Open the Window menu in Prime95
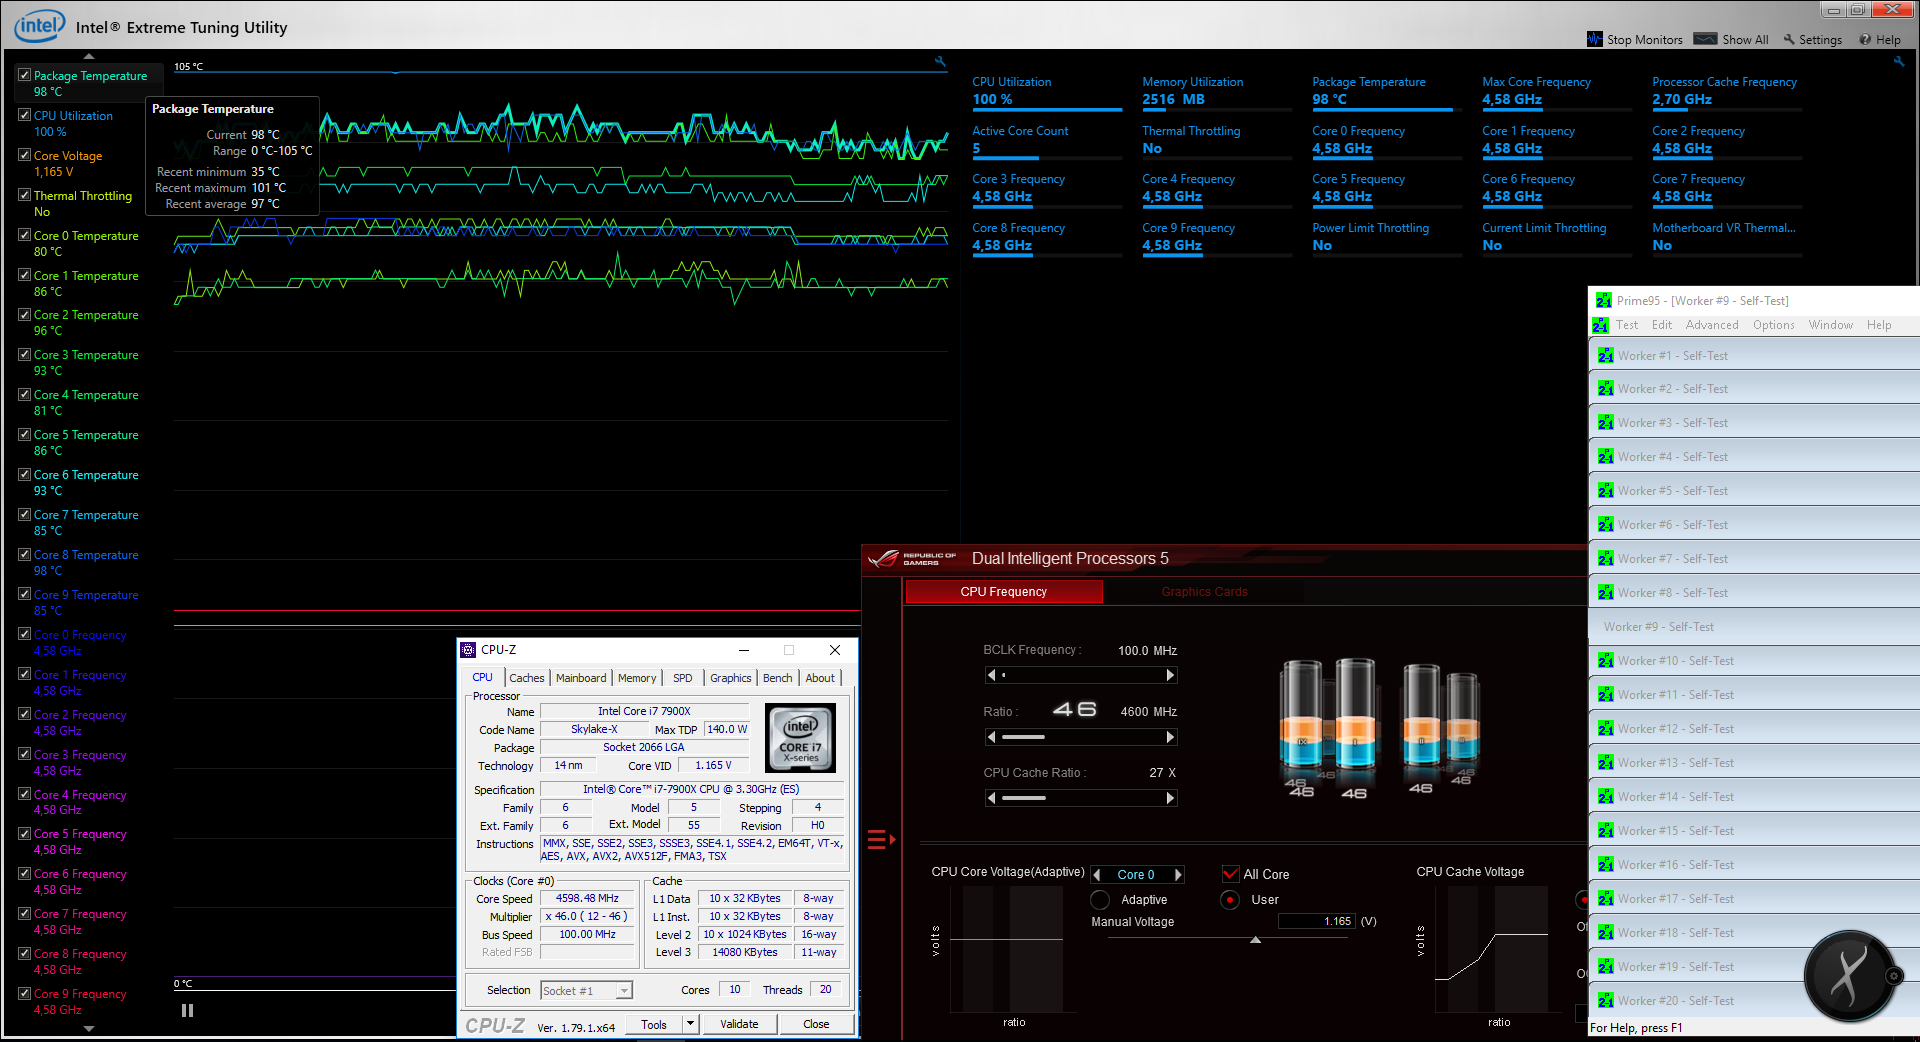Image resolution: width=1920 pixels, height=1042 pixels. coord(1831,325)
